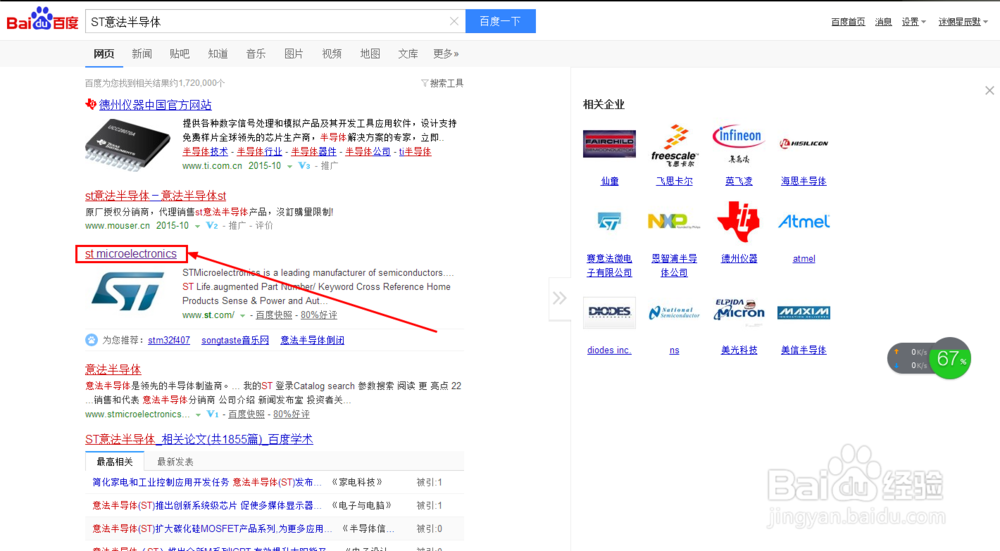Click the V2 verification badge on mouser result
This screenshot has width=1000, height=551.
tap(212, 226)
